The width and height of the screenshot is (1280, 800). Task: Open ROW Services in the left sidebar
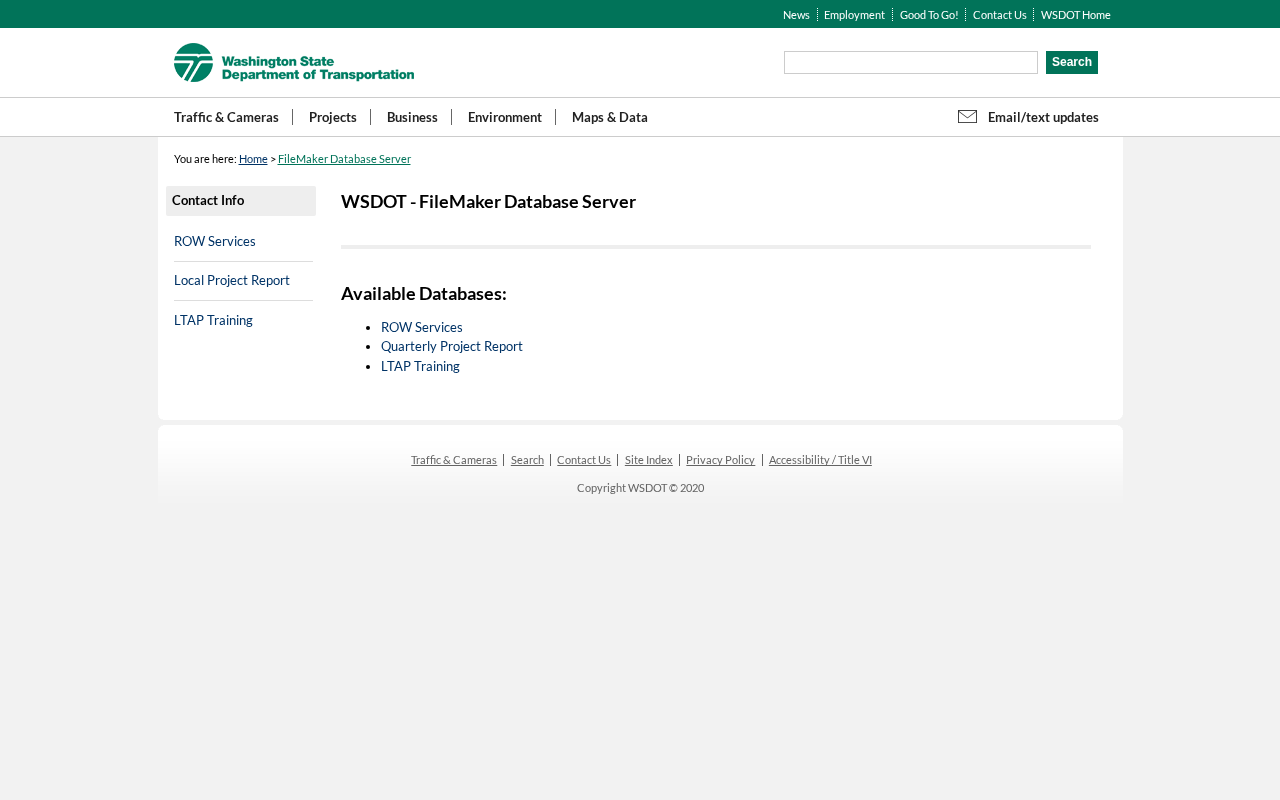coord(215,241)
